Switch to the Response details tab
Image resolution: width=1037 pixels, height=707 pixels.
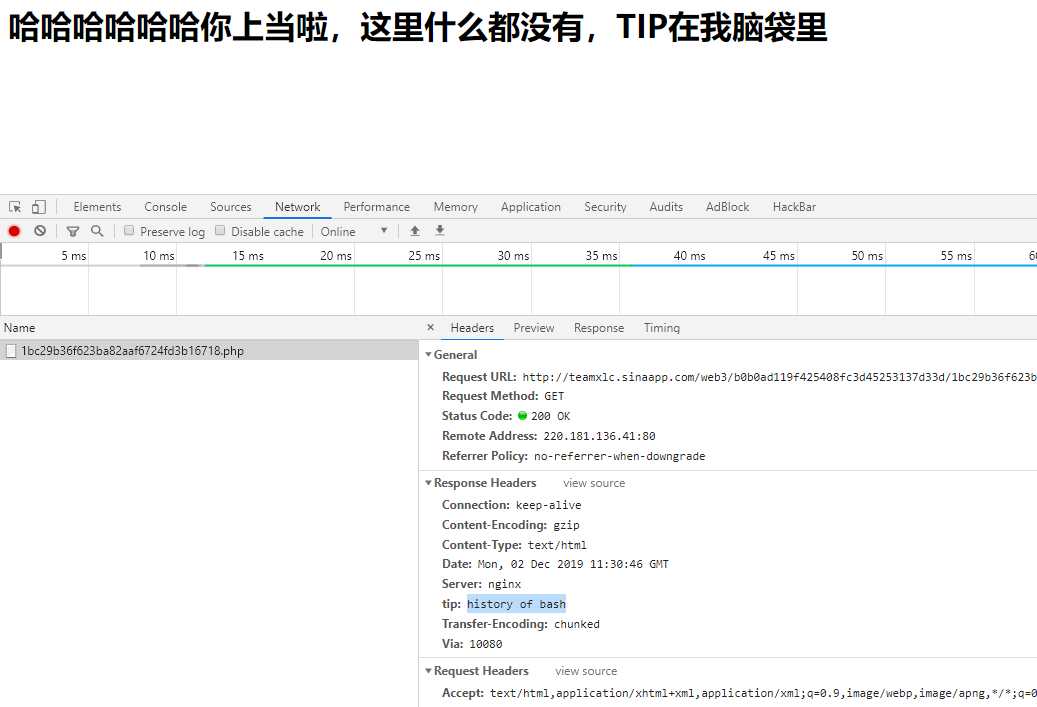pos(599,328)
